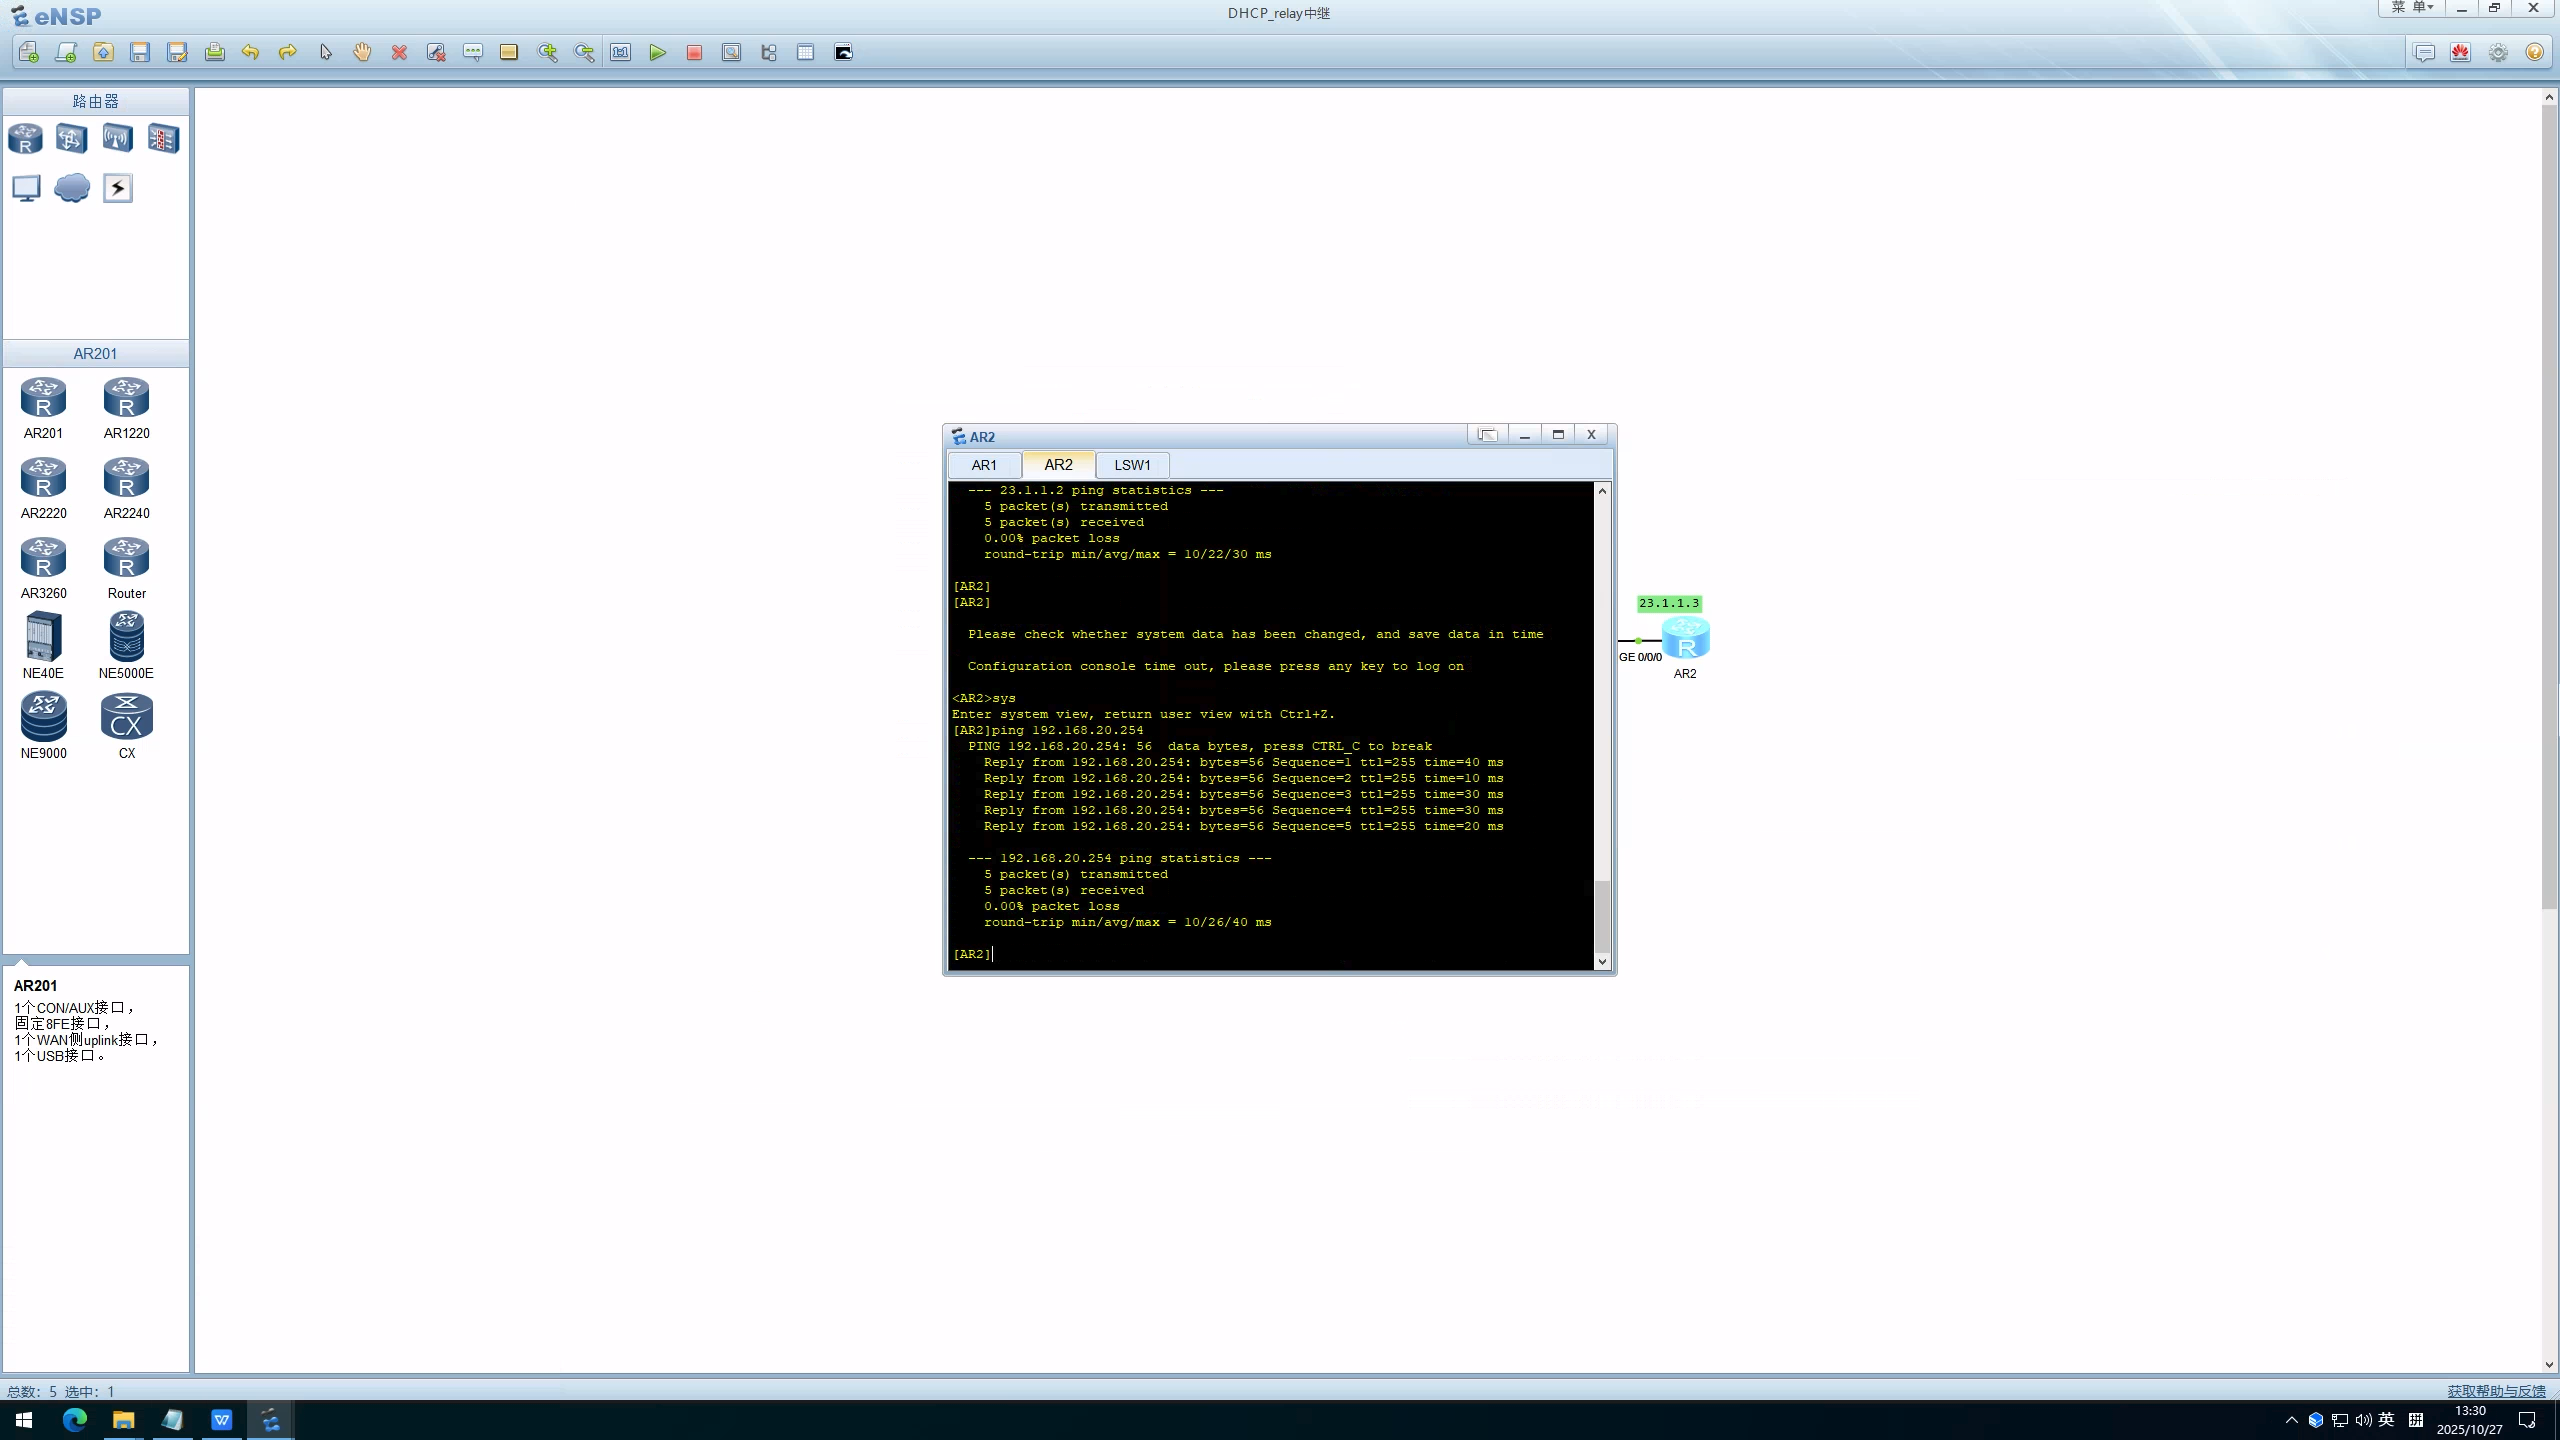Select the wireless WLAN device category icon
2560x1440 pixels.
(117, 138)
